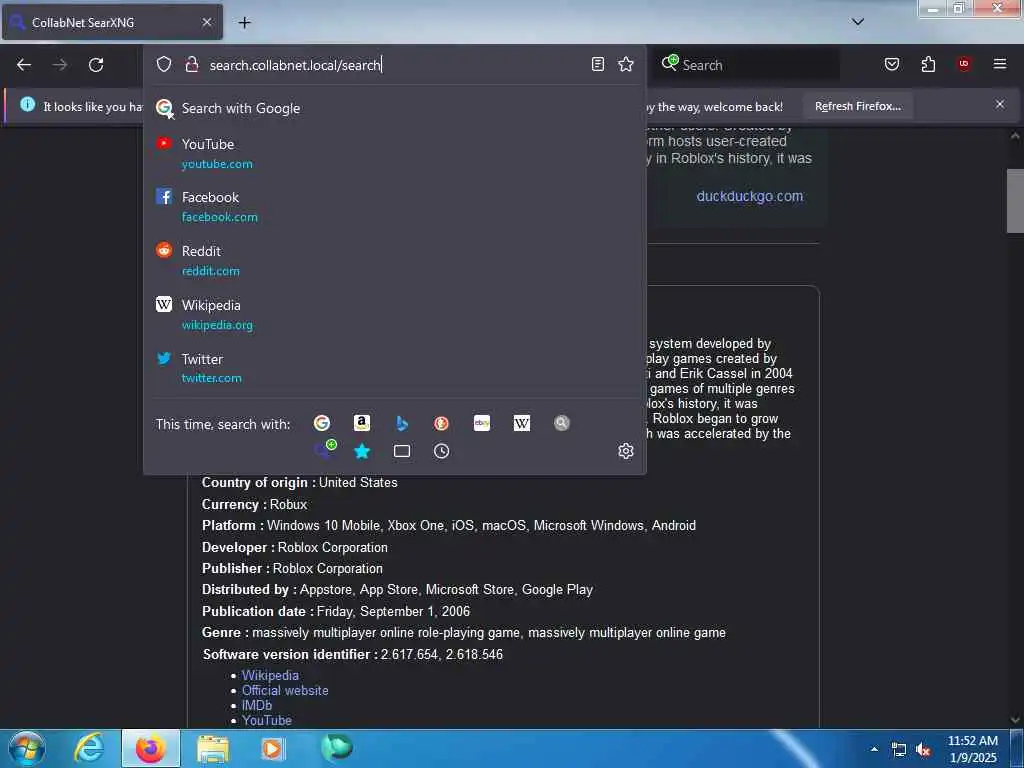
Task: Search this time with Google icon
Action: coord(321,423)
